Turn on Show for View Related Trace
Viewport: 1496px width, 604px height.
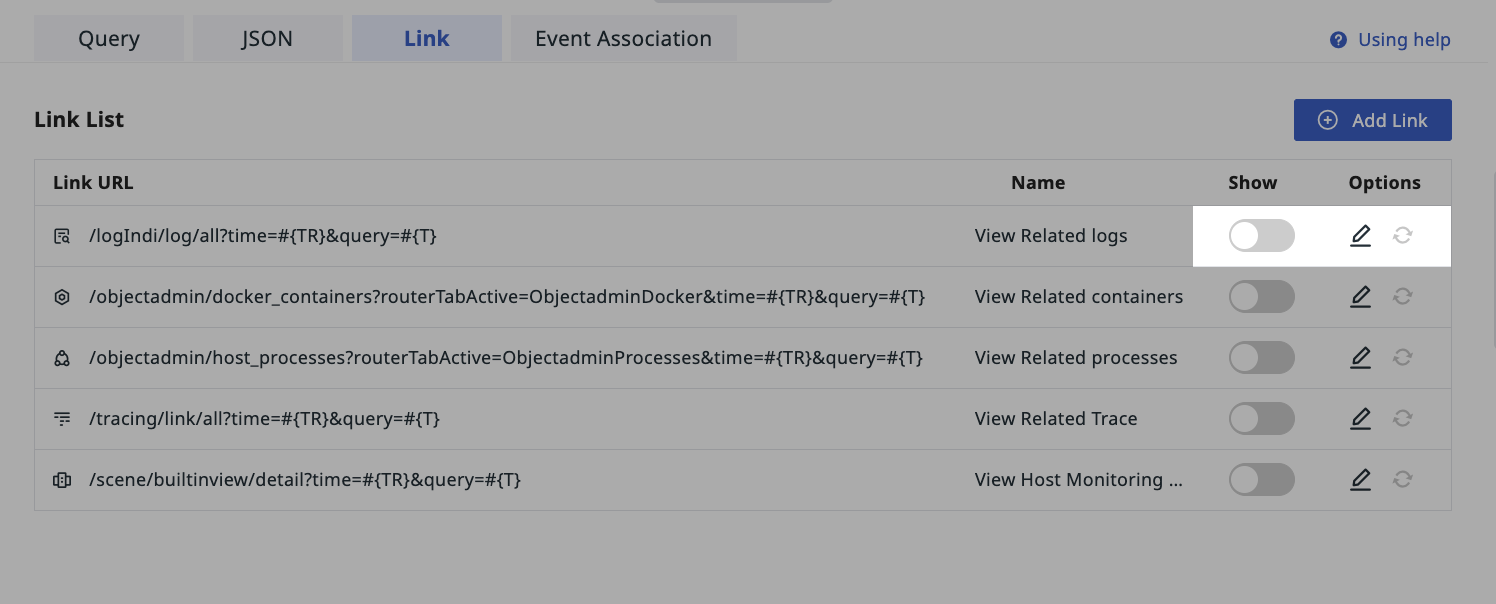click(1261, 419)
